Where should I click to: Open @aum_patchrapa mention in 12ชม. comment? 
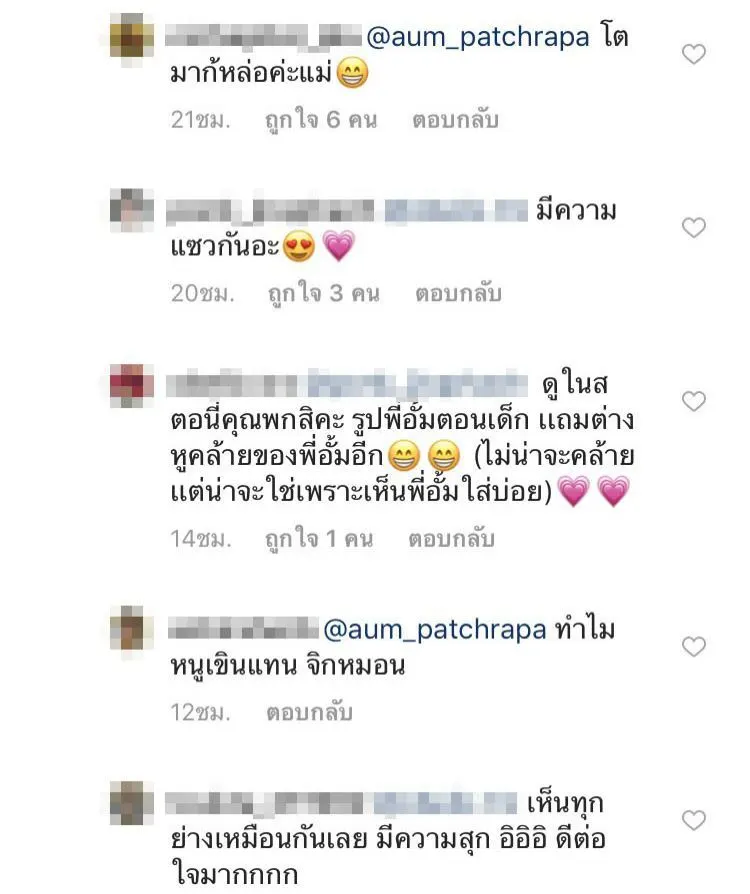[435, 630]
